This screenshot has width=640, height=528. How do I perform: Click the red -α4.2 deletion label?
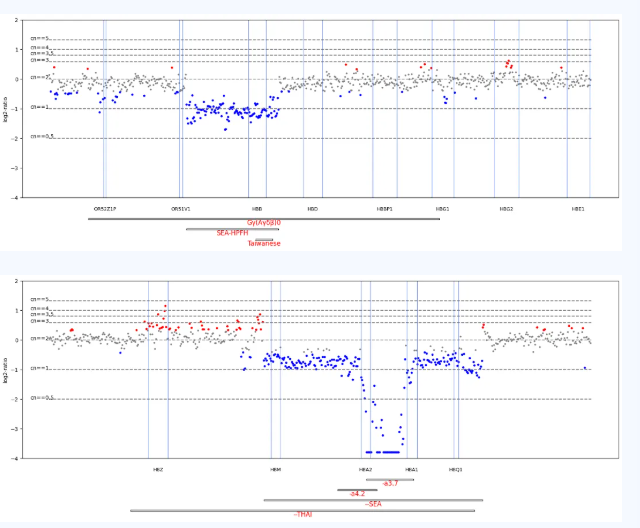[357, 494]
